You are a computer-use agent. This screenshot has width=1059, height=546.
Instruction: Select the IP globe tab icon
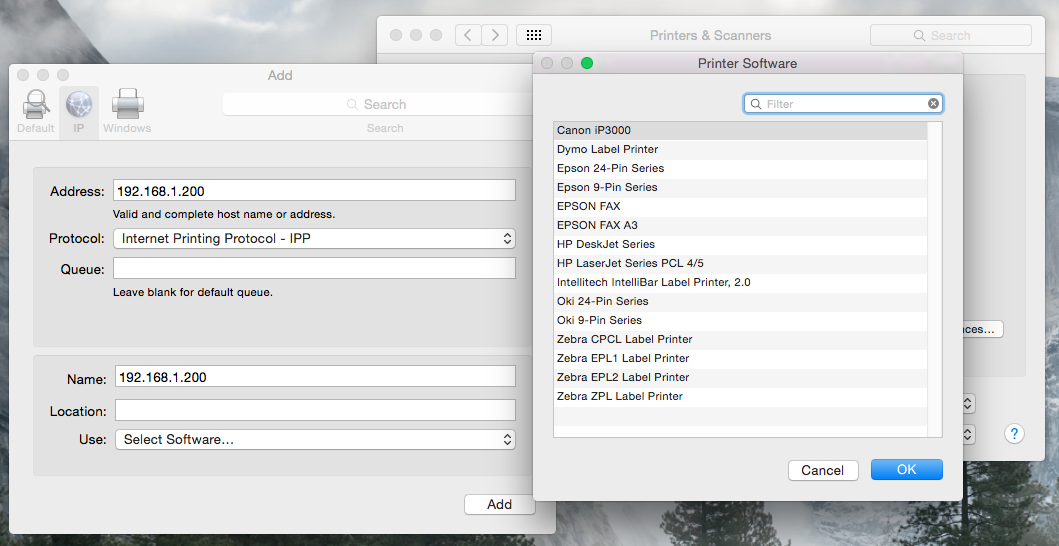(x=79, y=105)
